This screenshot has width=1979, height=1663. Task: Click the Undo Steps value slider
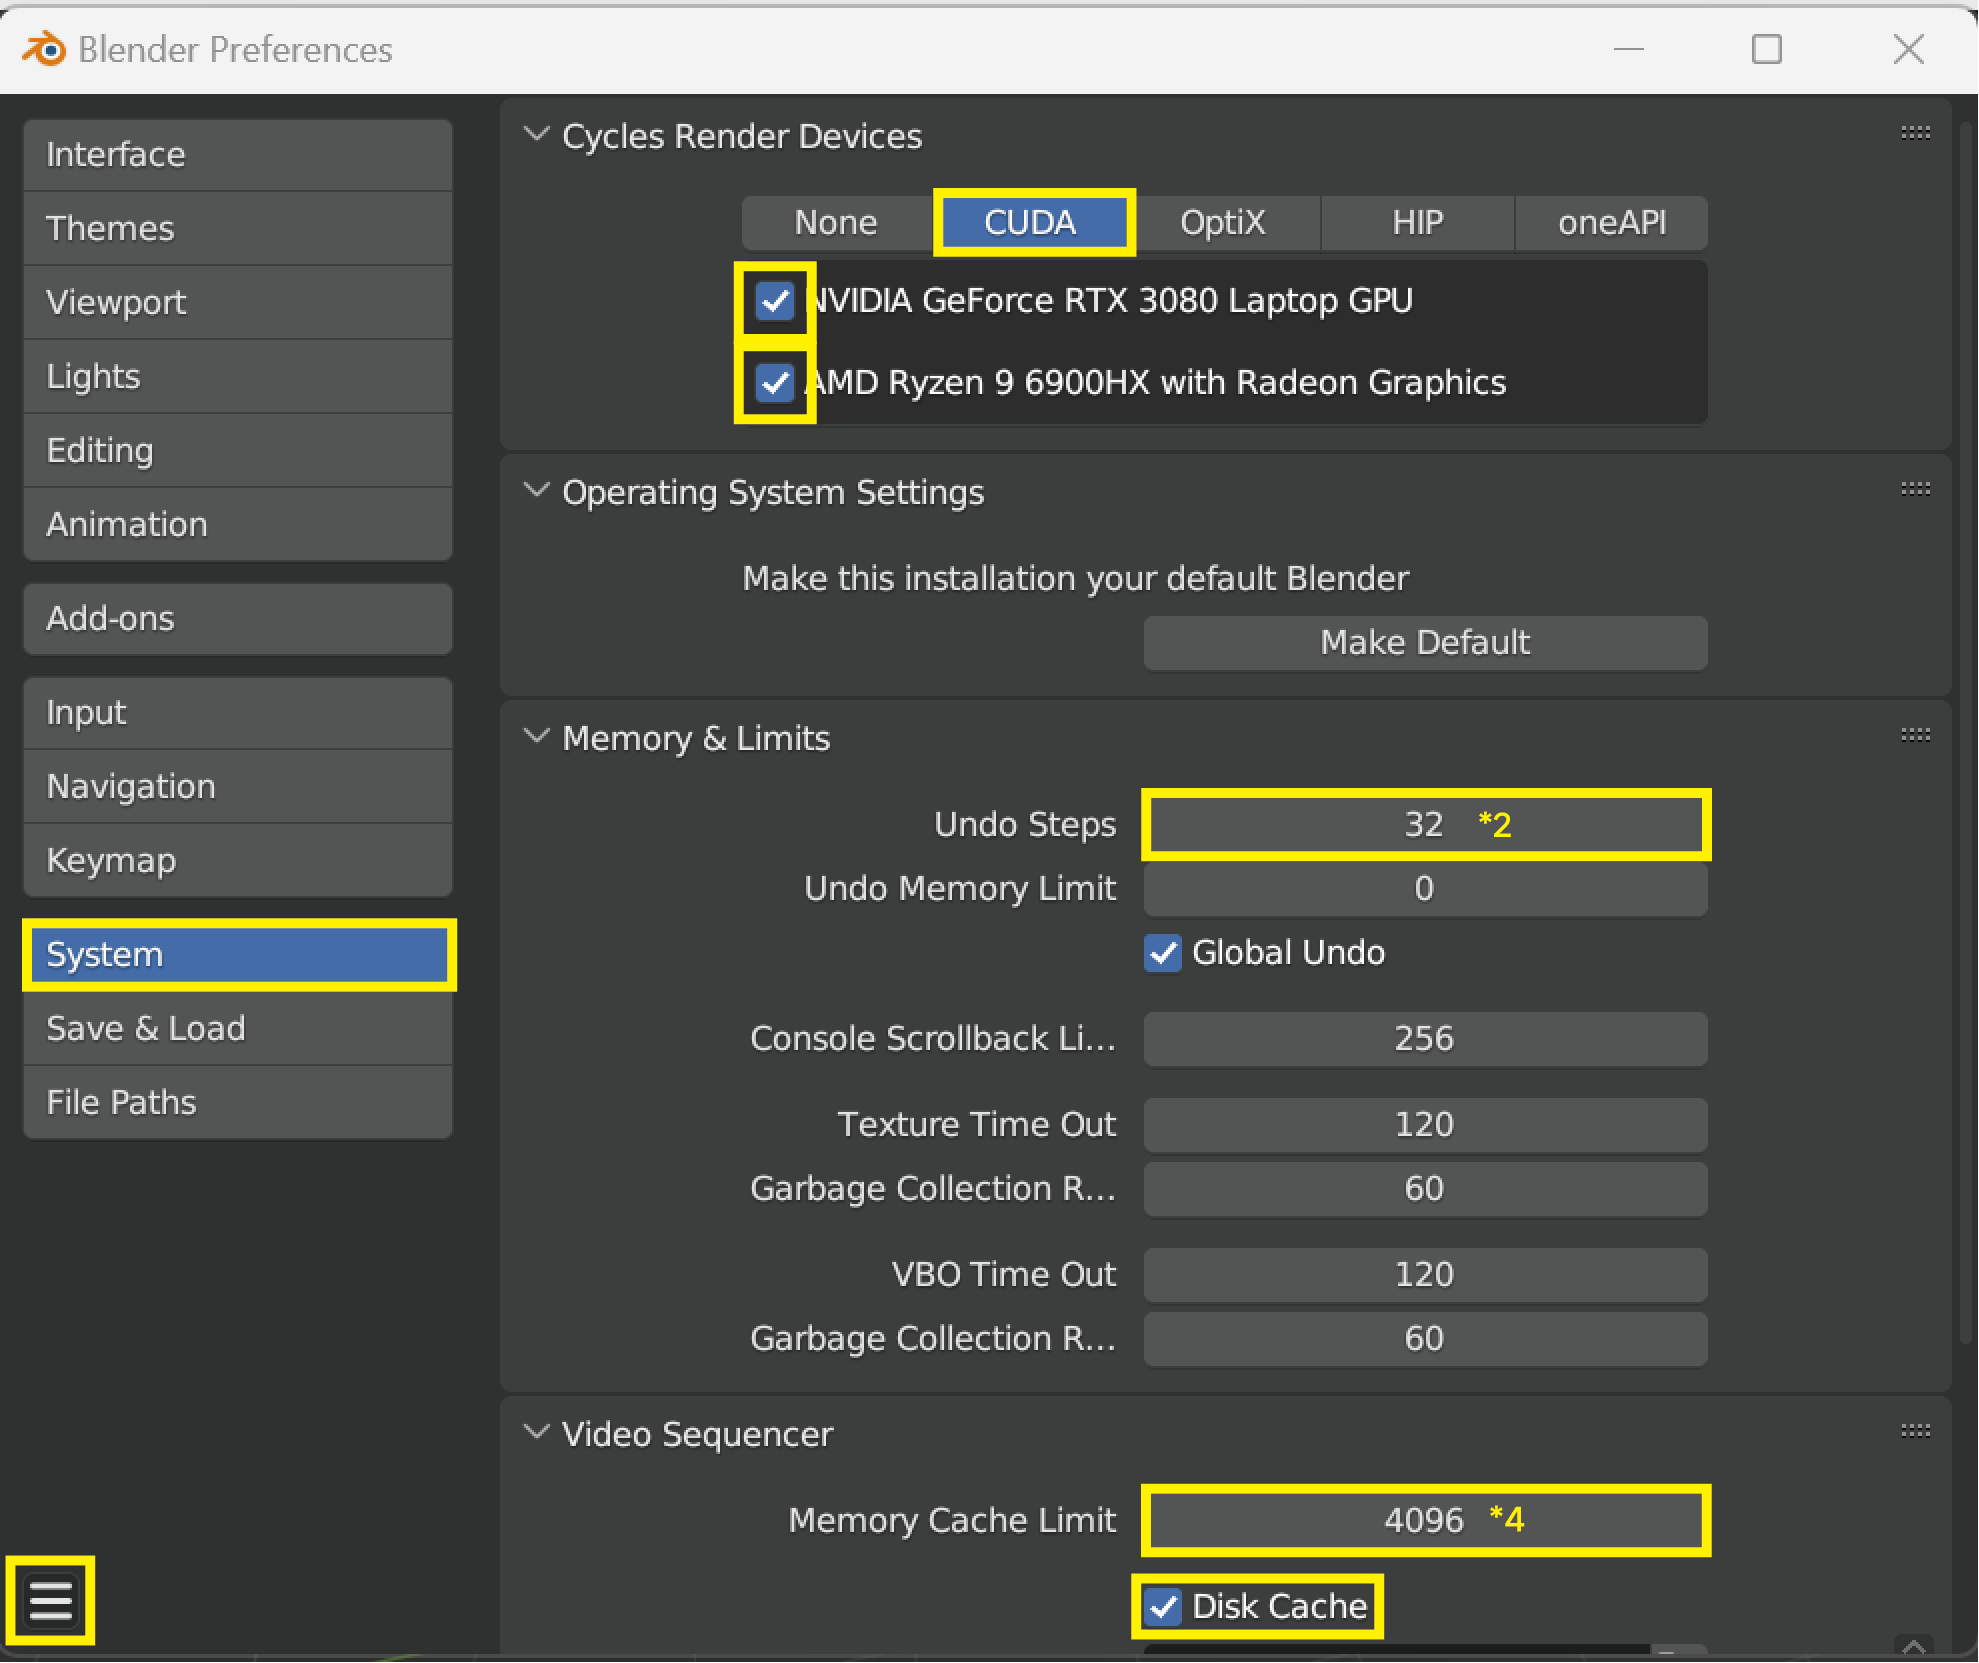pyautogui.click(x=1424, y=824)
